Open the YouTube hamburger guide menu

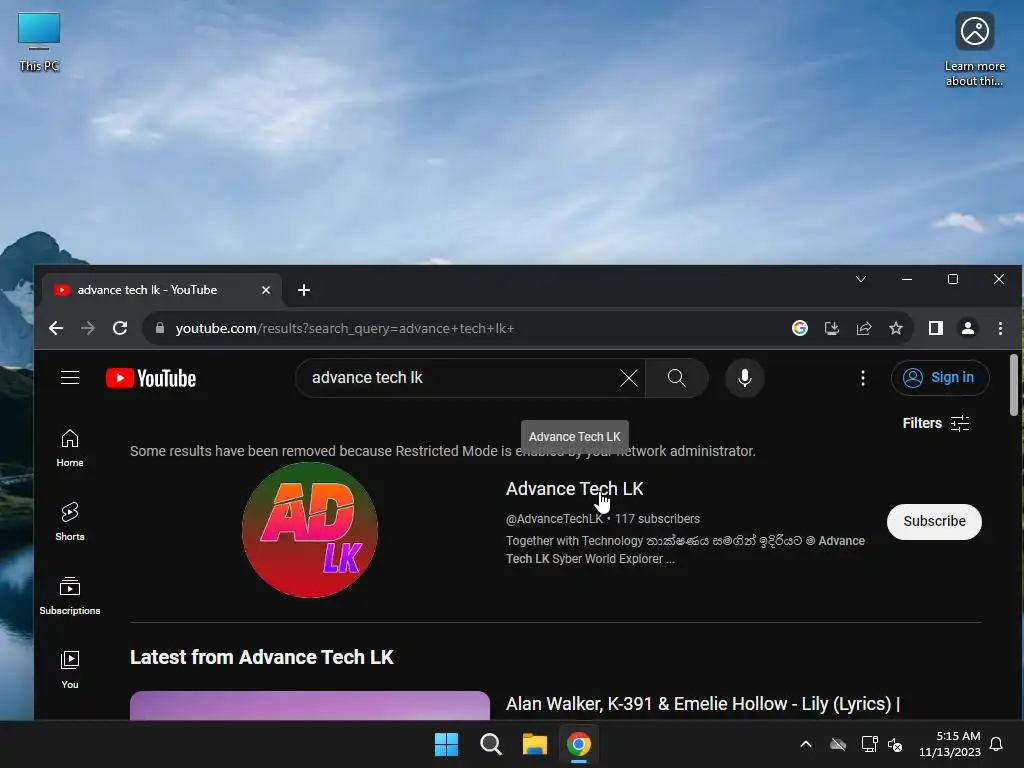pos(70,377)
